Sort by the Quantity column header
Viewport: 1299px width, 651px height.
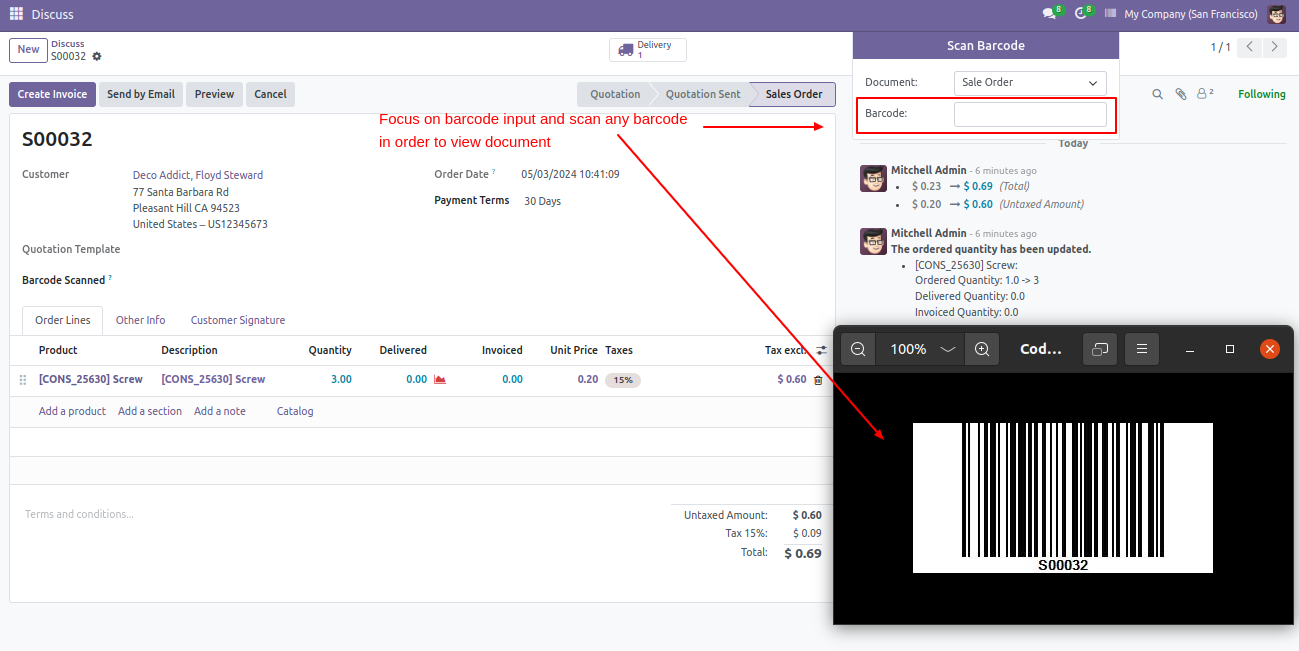[330, 350]
